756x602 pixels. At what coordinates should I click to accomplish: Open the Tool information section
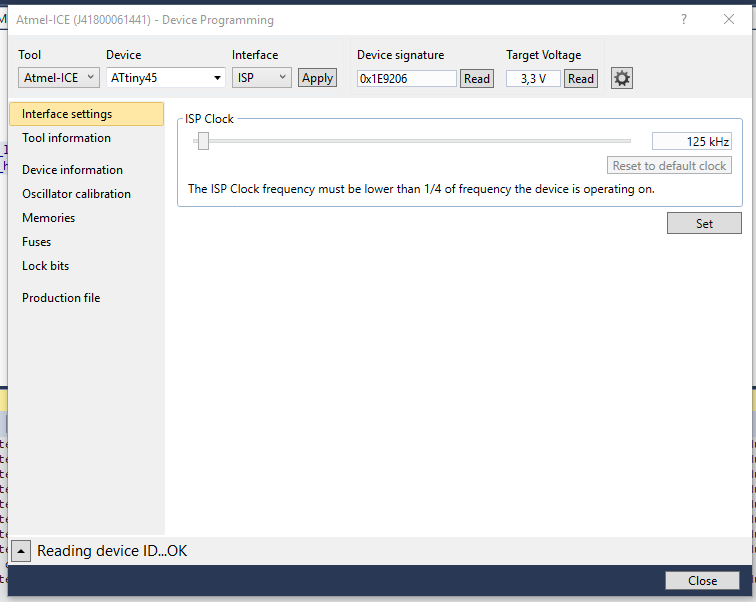click(x=67, y=138)
